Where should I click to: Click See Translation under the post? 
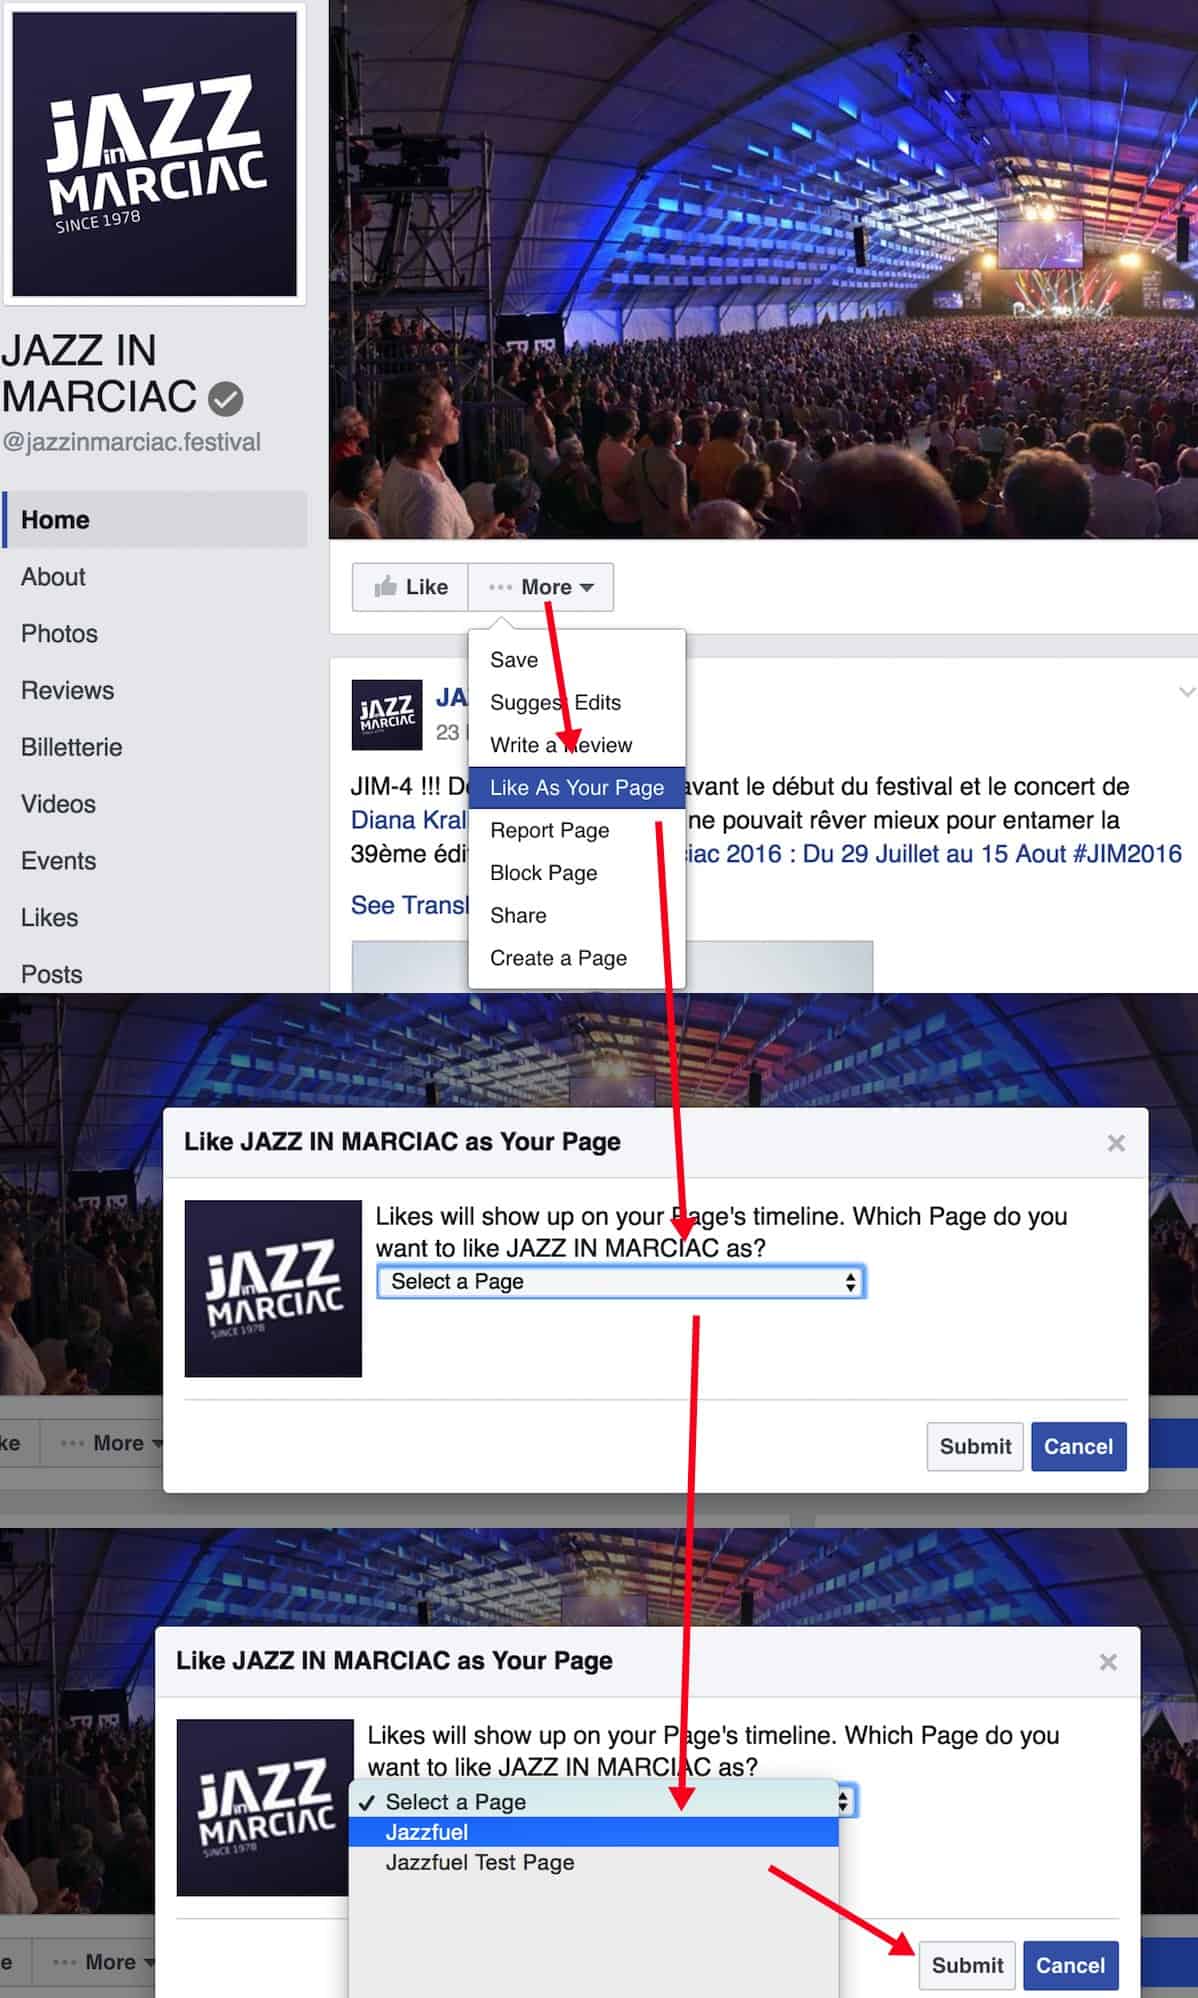409,905
